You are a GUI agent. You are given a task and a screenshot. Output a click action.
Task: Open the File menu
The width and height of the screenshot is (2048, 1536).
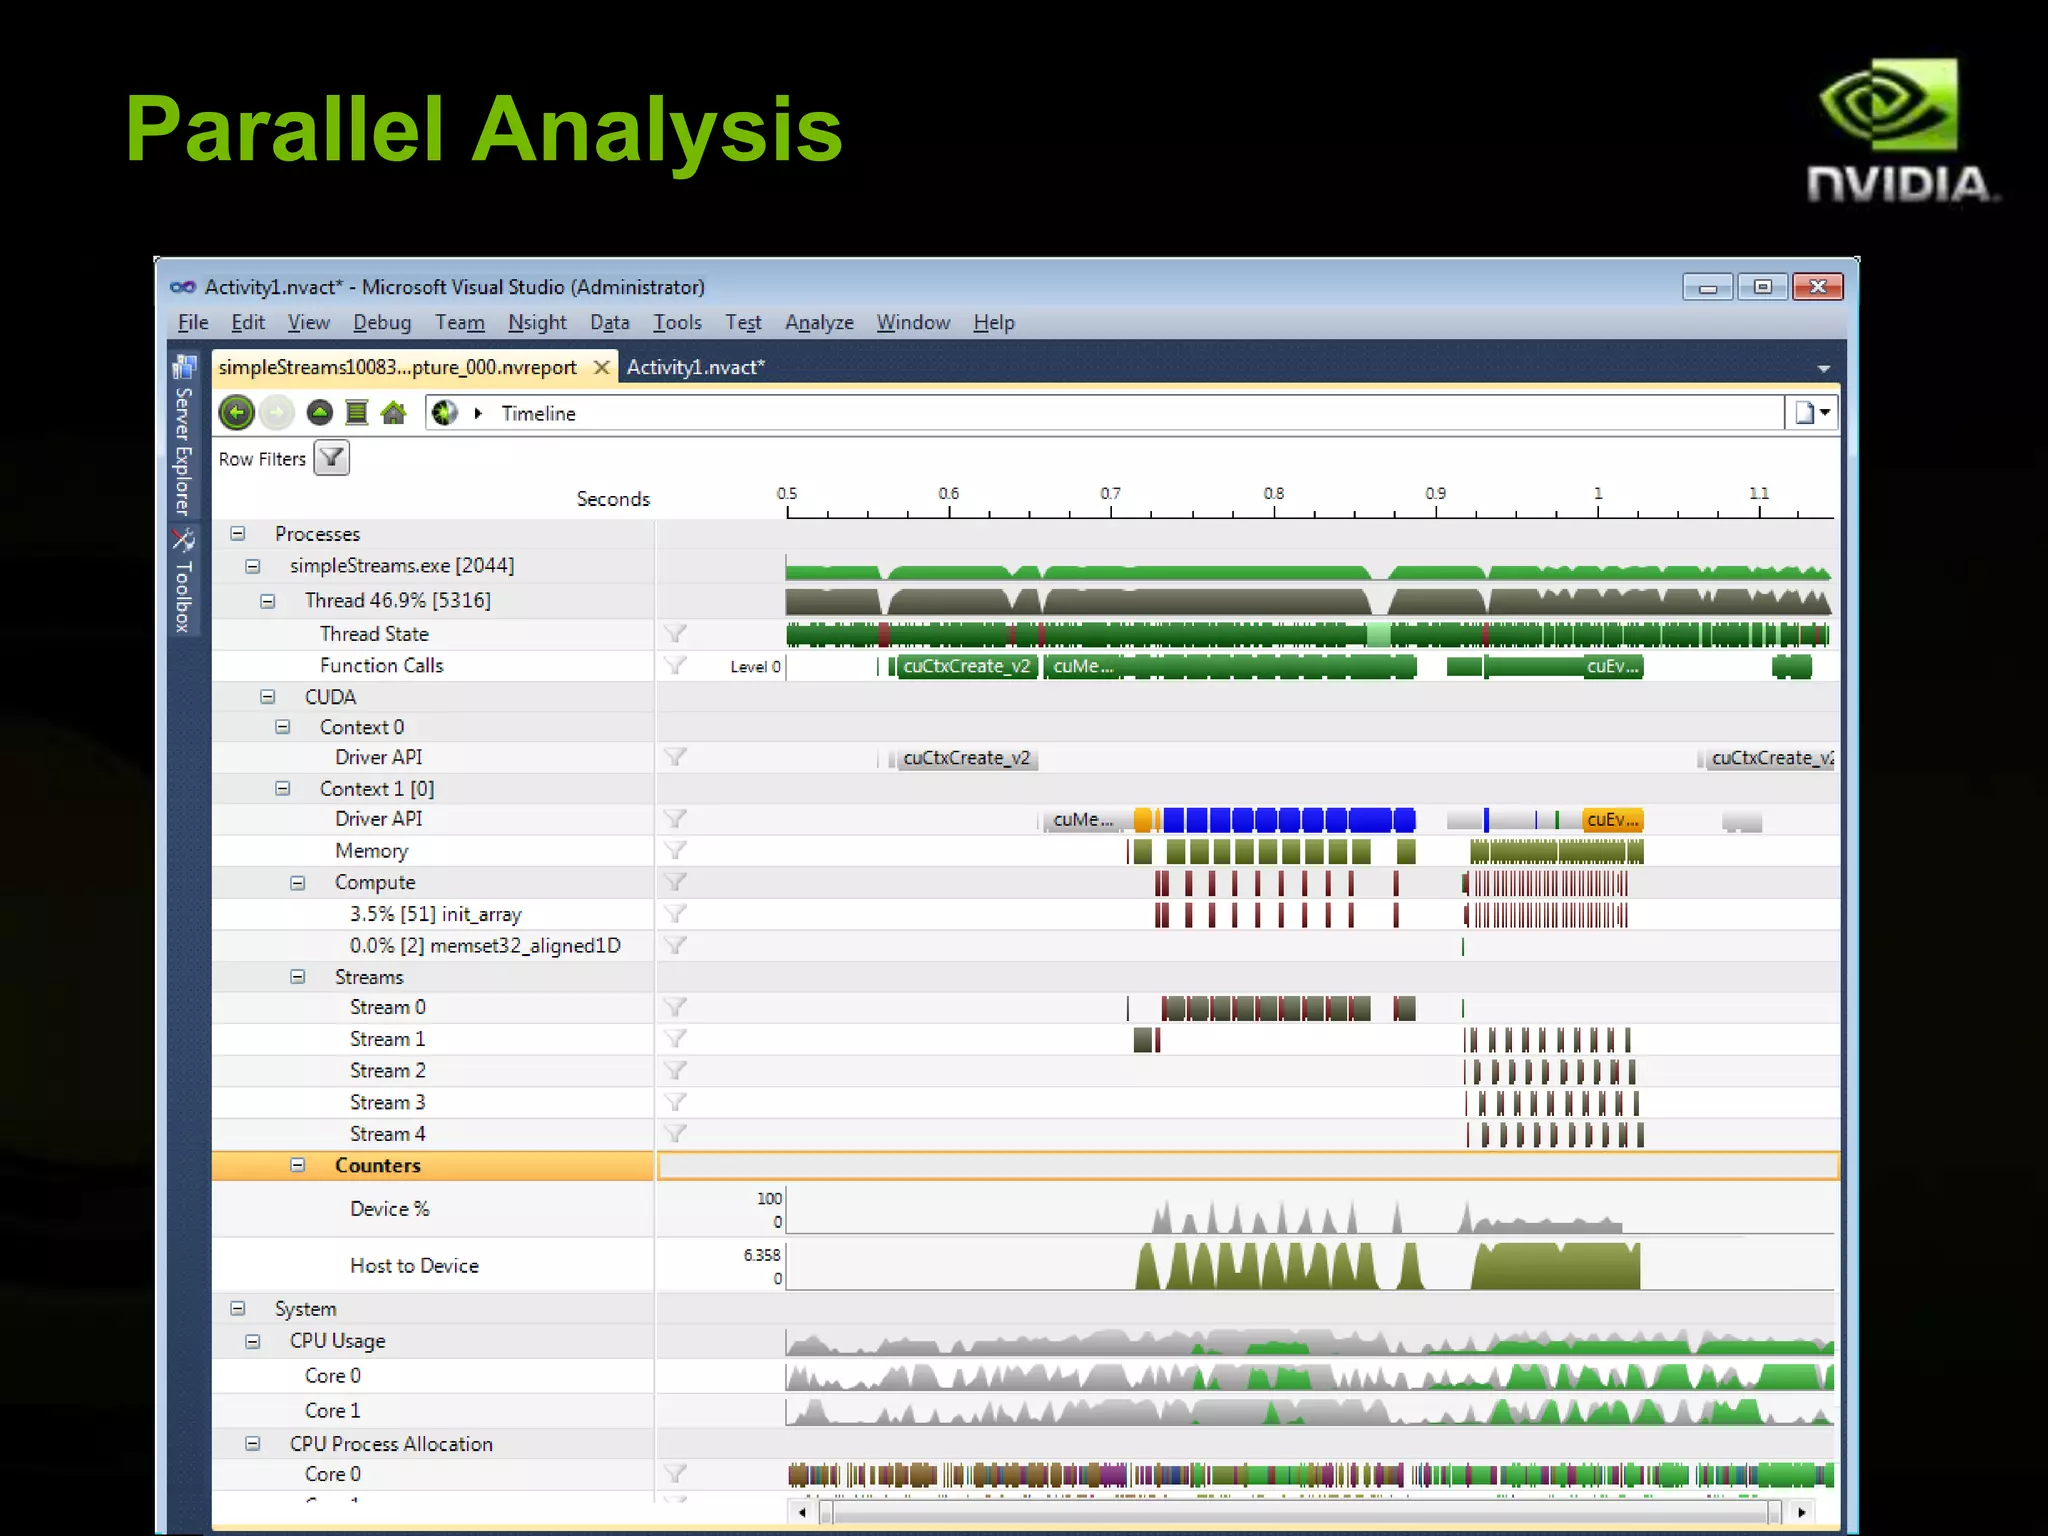tap(193, 322)
